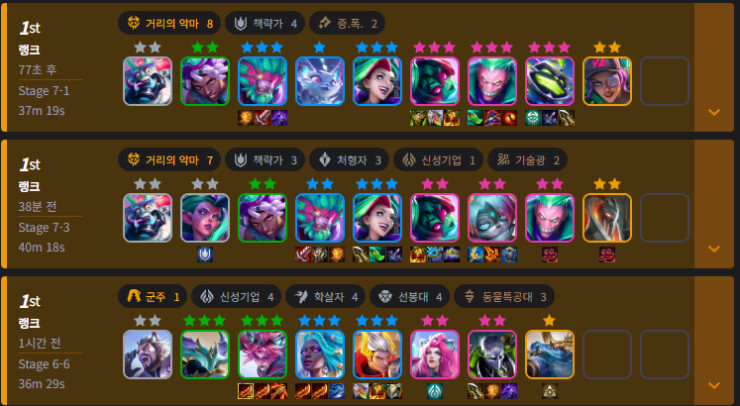Expand details of the Stage 7-3 match
Viewport: 740px width, 406px height.
point(714,249)
